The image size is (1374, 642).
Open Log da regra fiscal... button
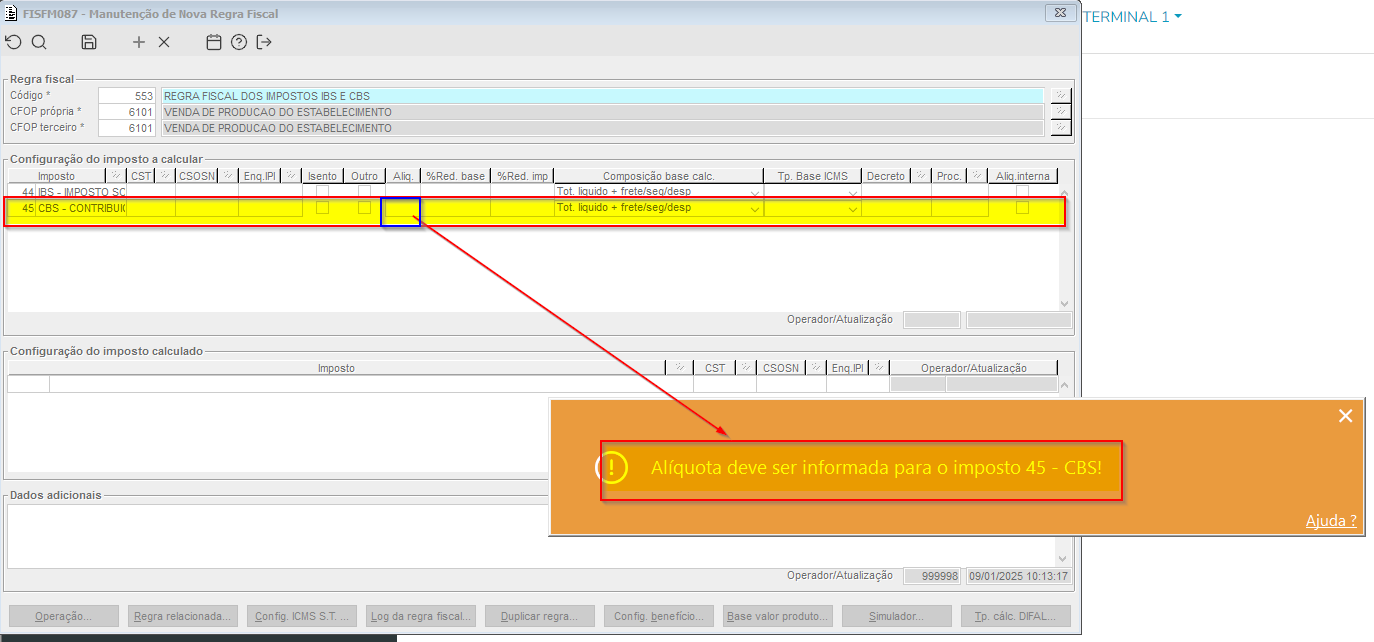point(420,616)
